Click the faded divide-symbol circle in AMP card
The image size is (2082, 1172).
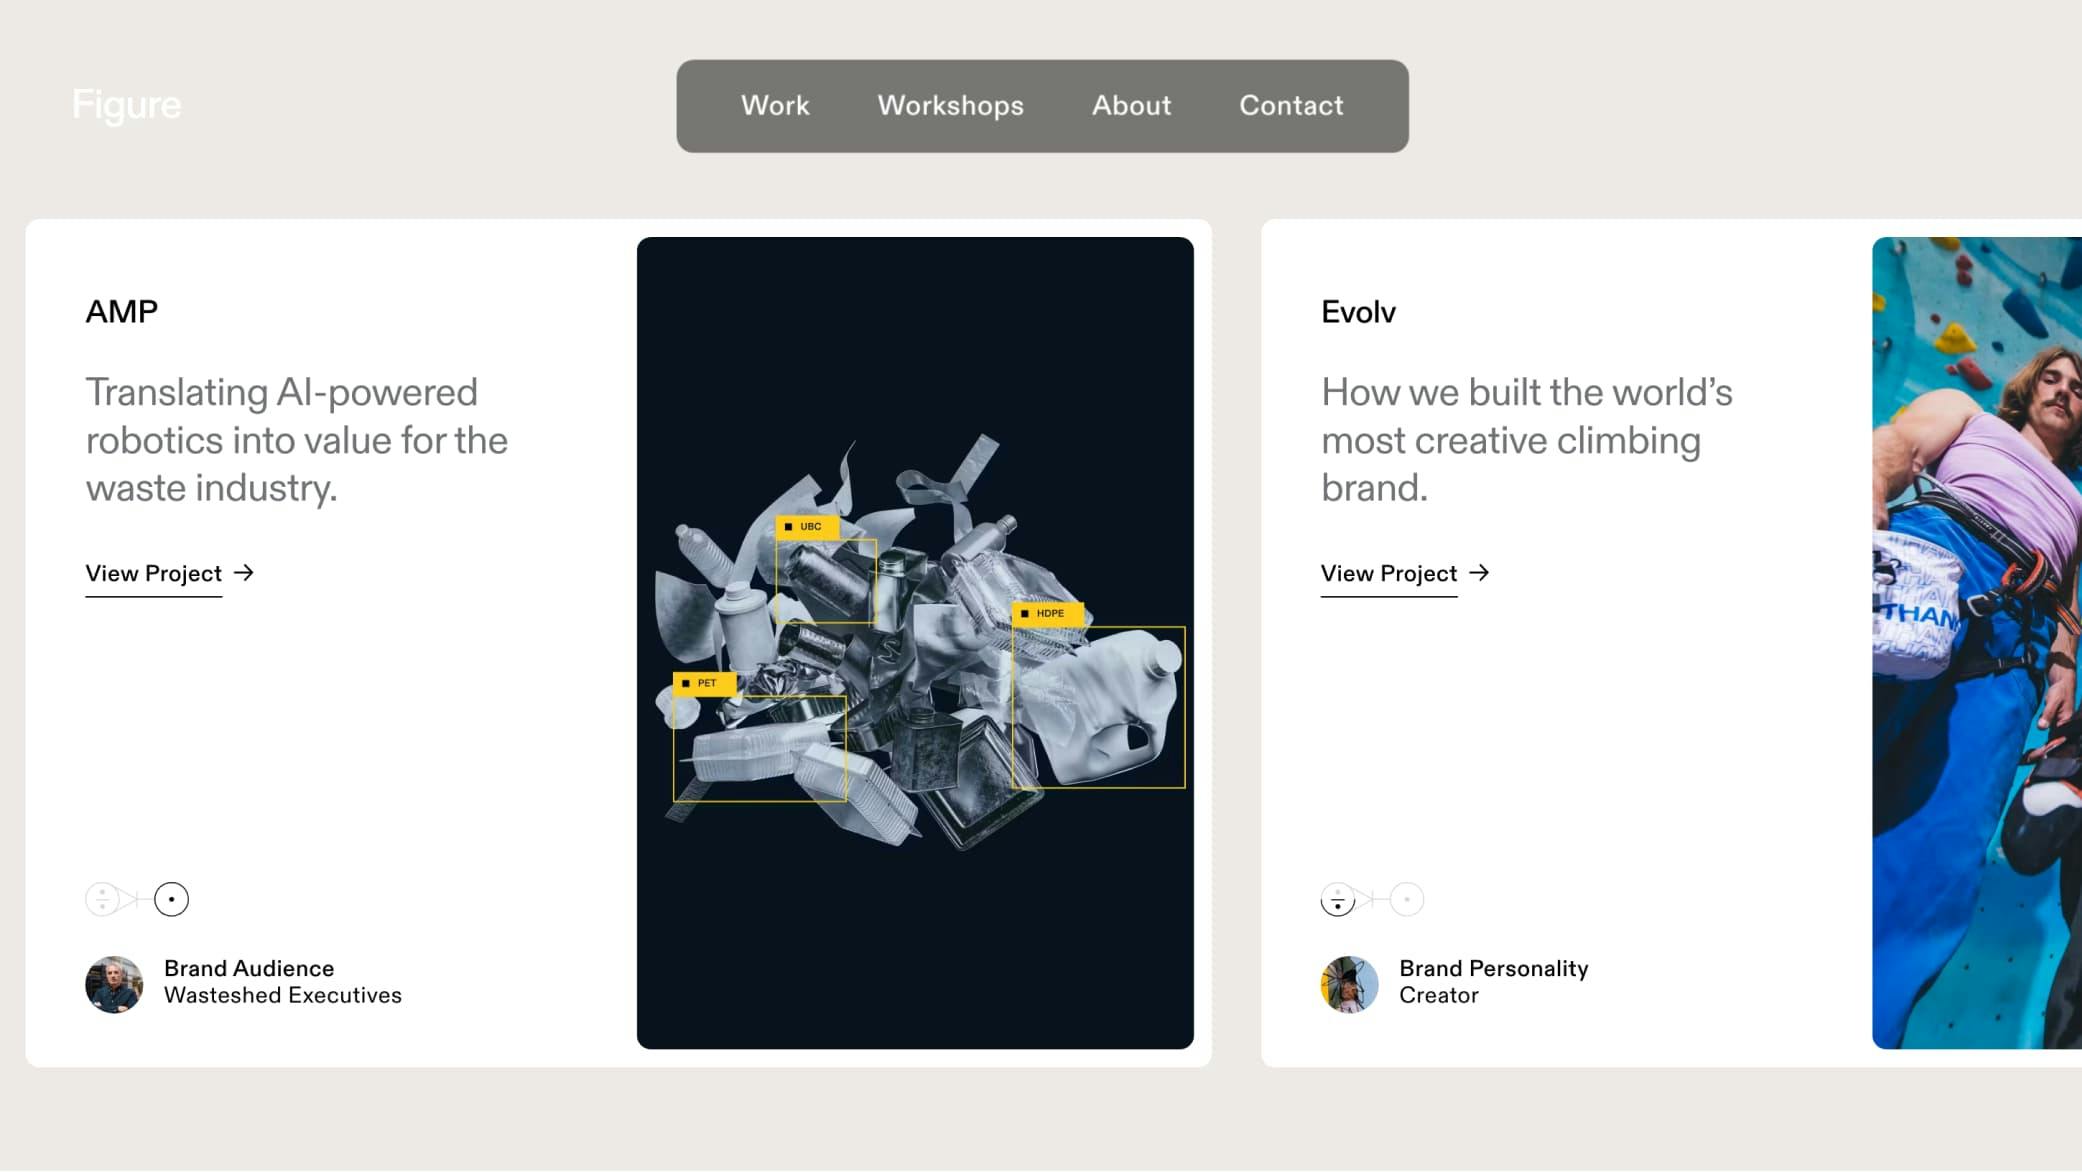click(x=102, y=899)
